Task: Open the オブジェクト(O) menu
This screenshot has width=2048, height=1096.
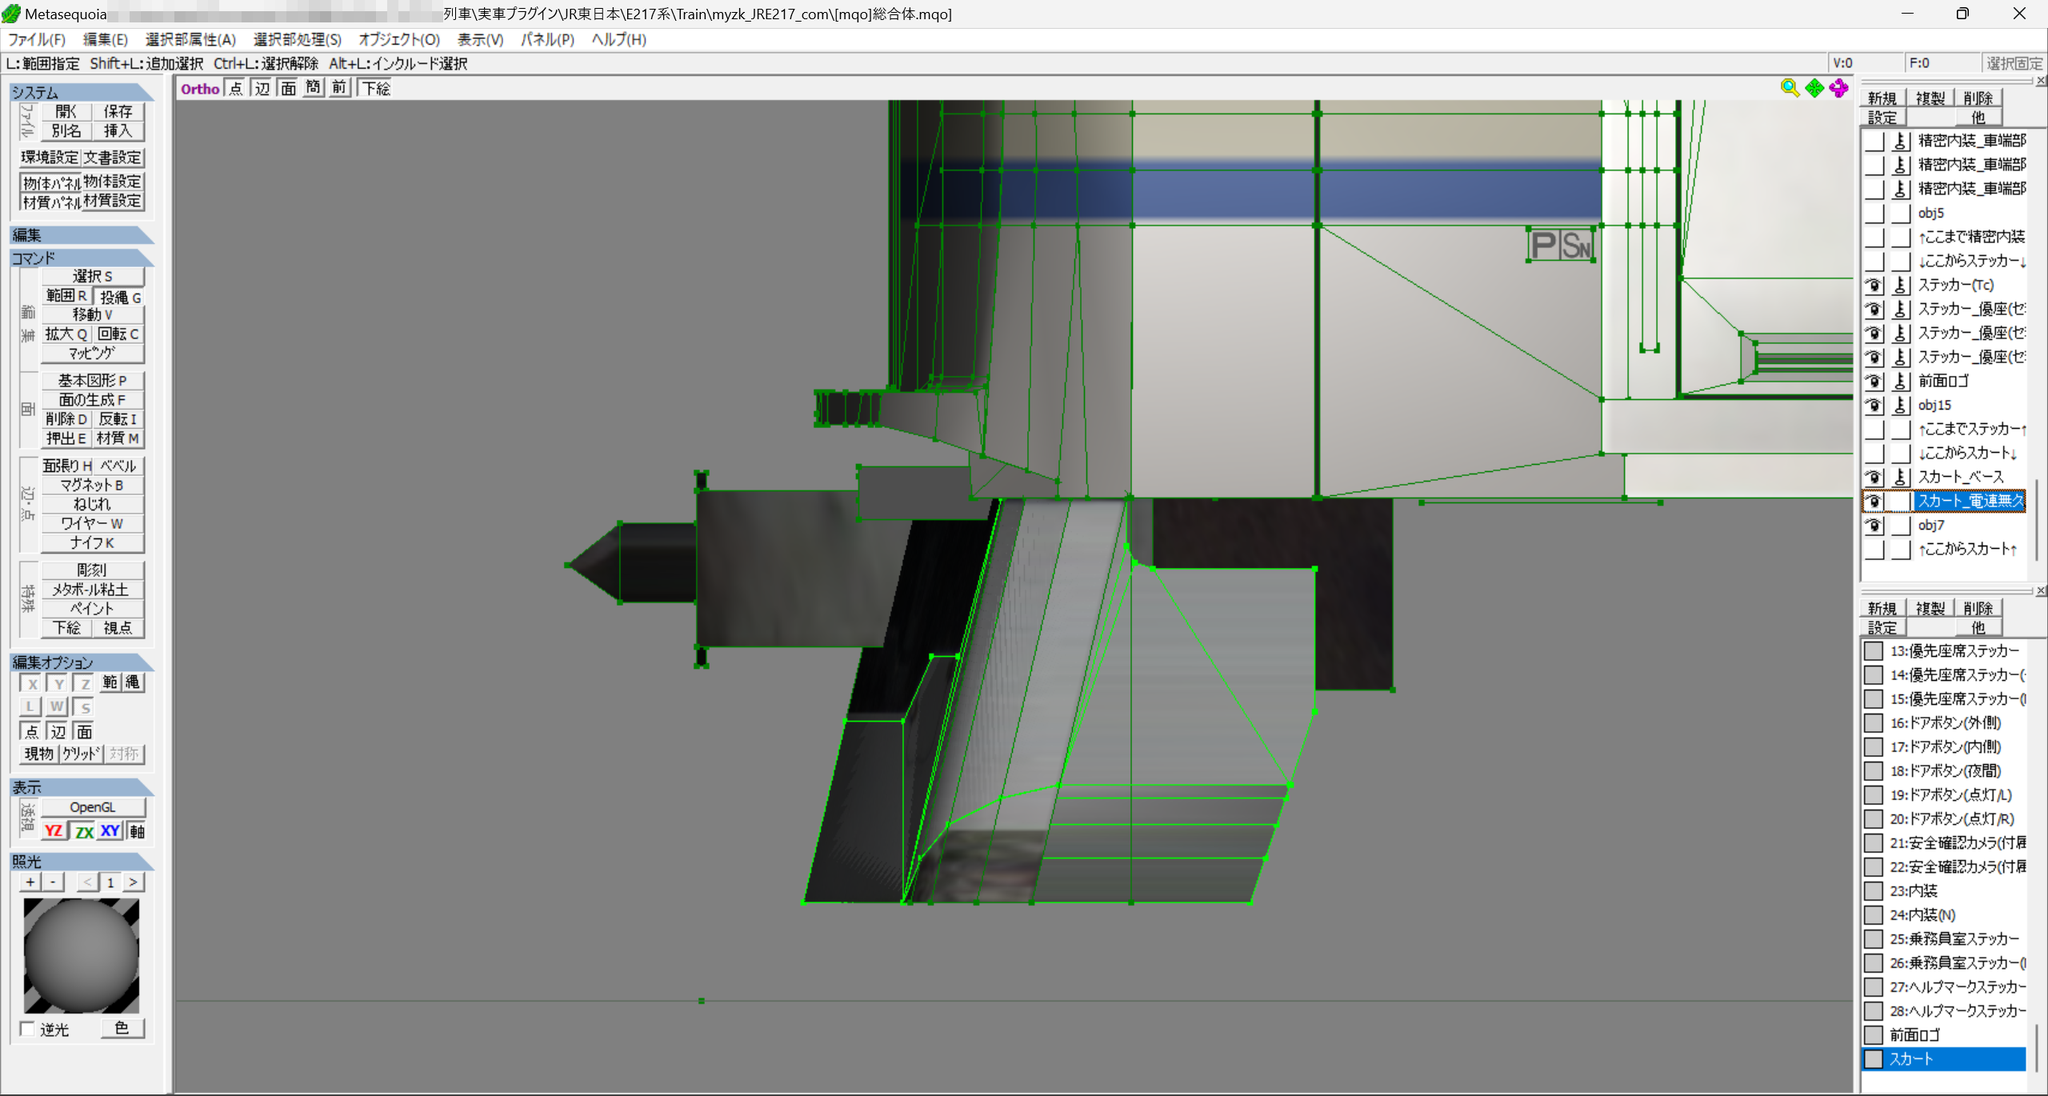Action: coord(399,39)
